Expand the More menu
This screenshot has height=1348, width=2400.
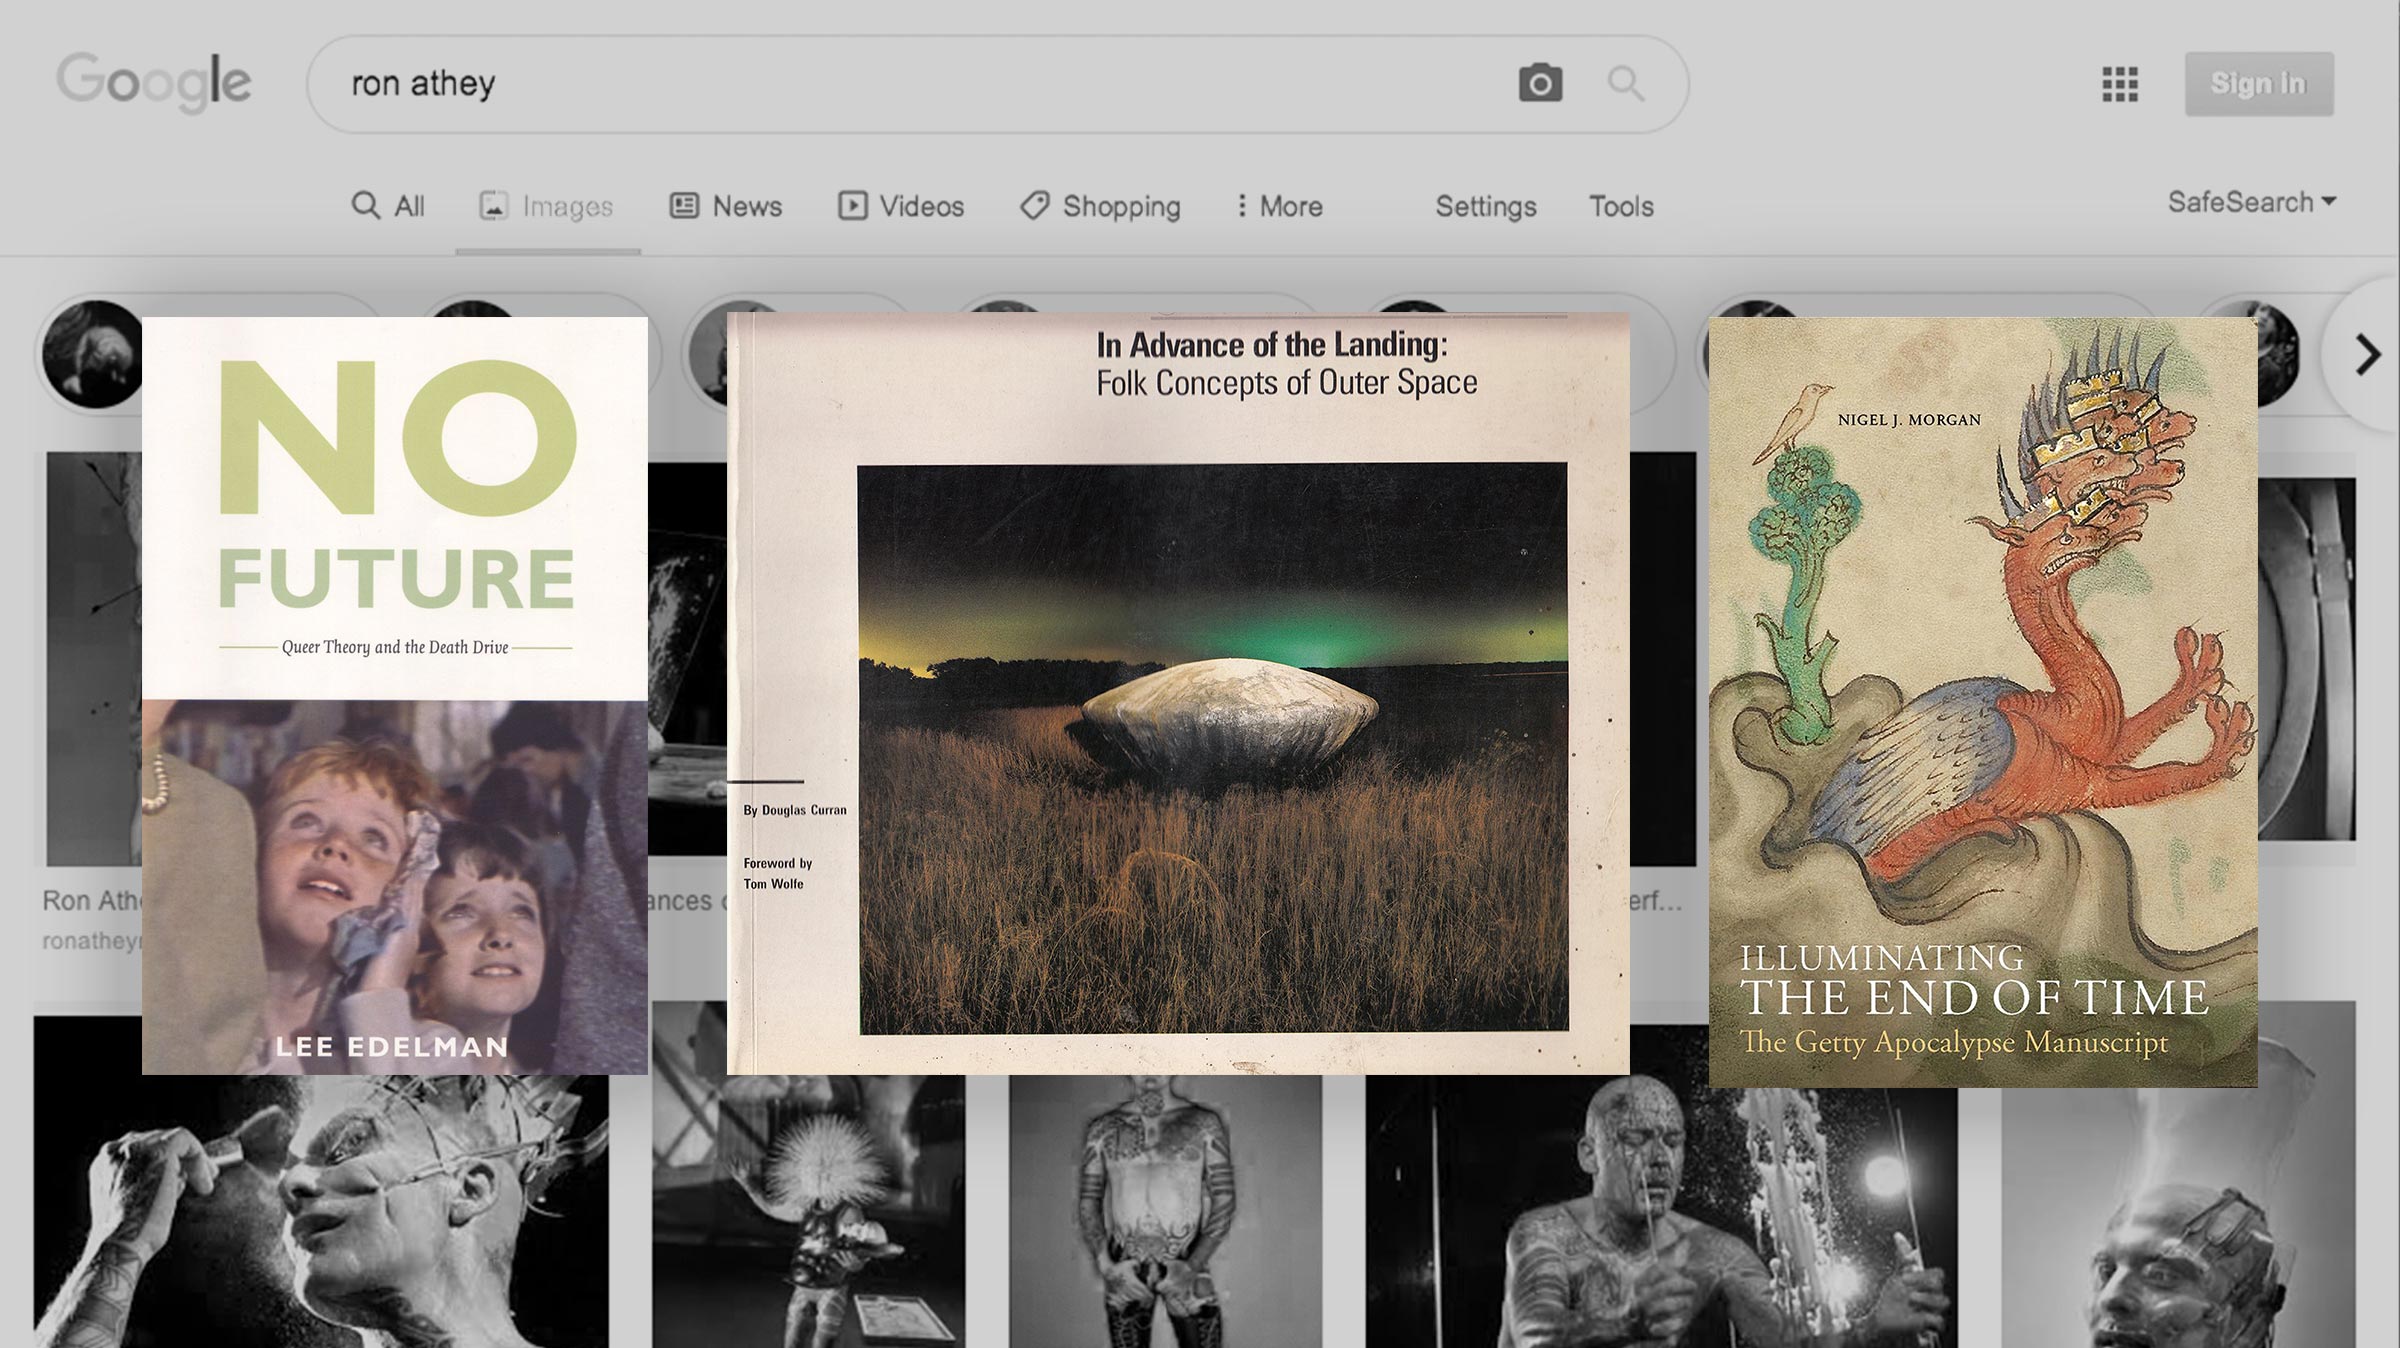pyautogui.click(x=1279, y=206)
